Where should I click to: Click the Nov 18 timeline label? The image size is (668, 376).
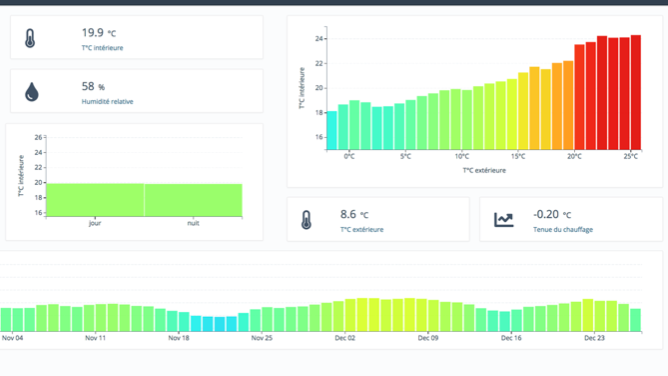[179, 338]
